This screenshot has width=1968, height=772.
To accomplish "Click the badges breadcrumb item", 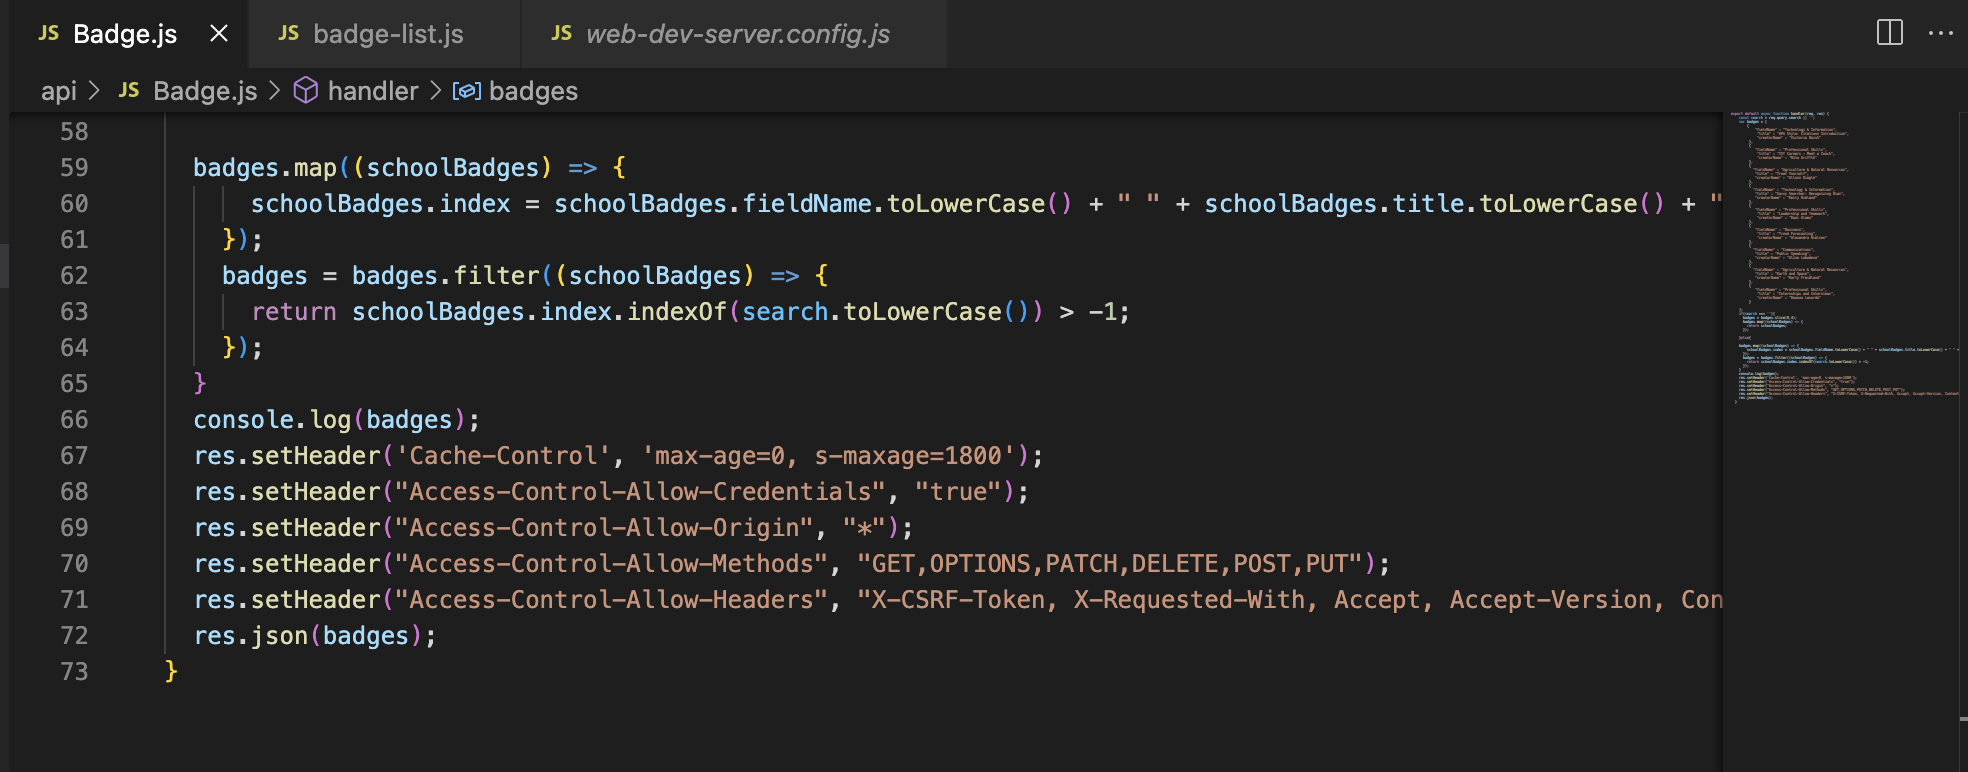I will click(533, 91).
